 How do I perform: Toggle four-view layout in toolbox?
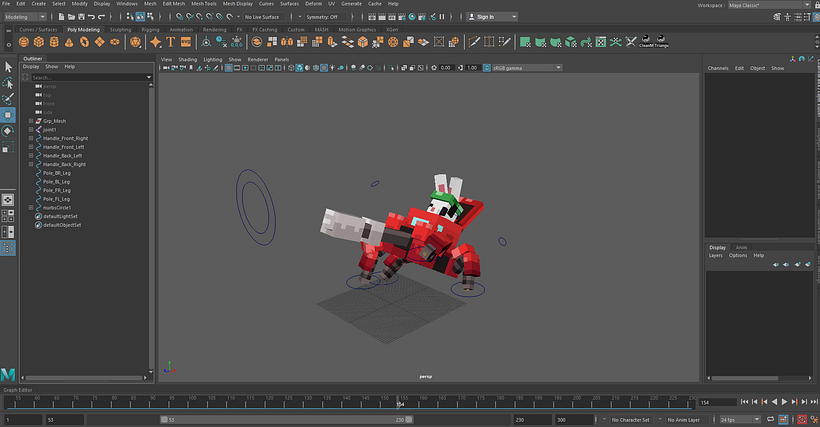click(8, 216)
